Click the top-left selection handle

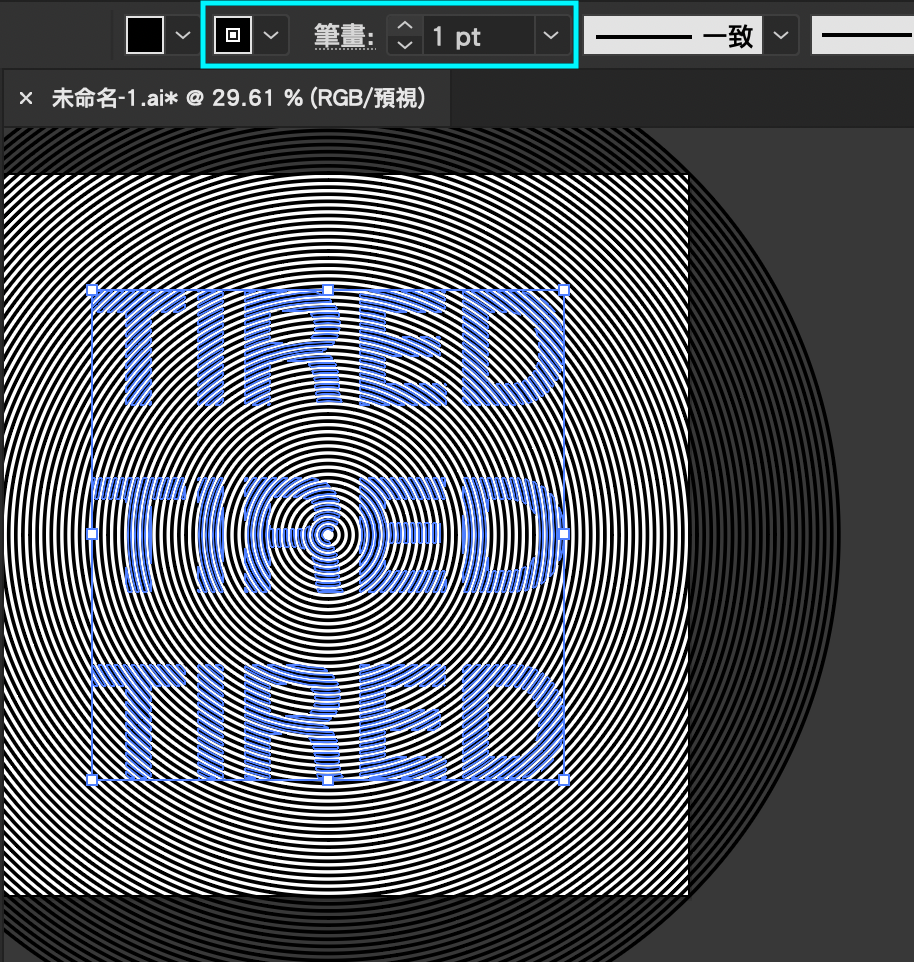tap(92, 290)
